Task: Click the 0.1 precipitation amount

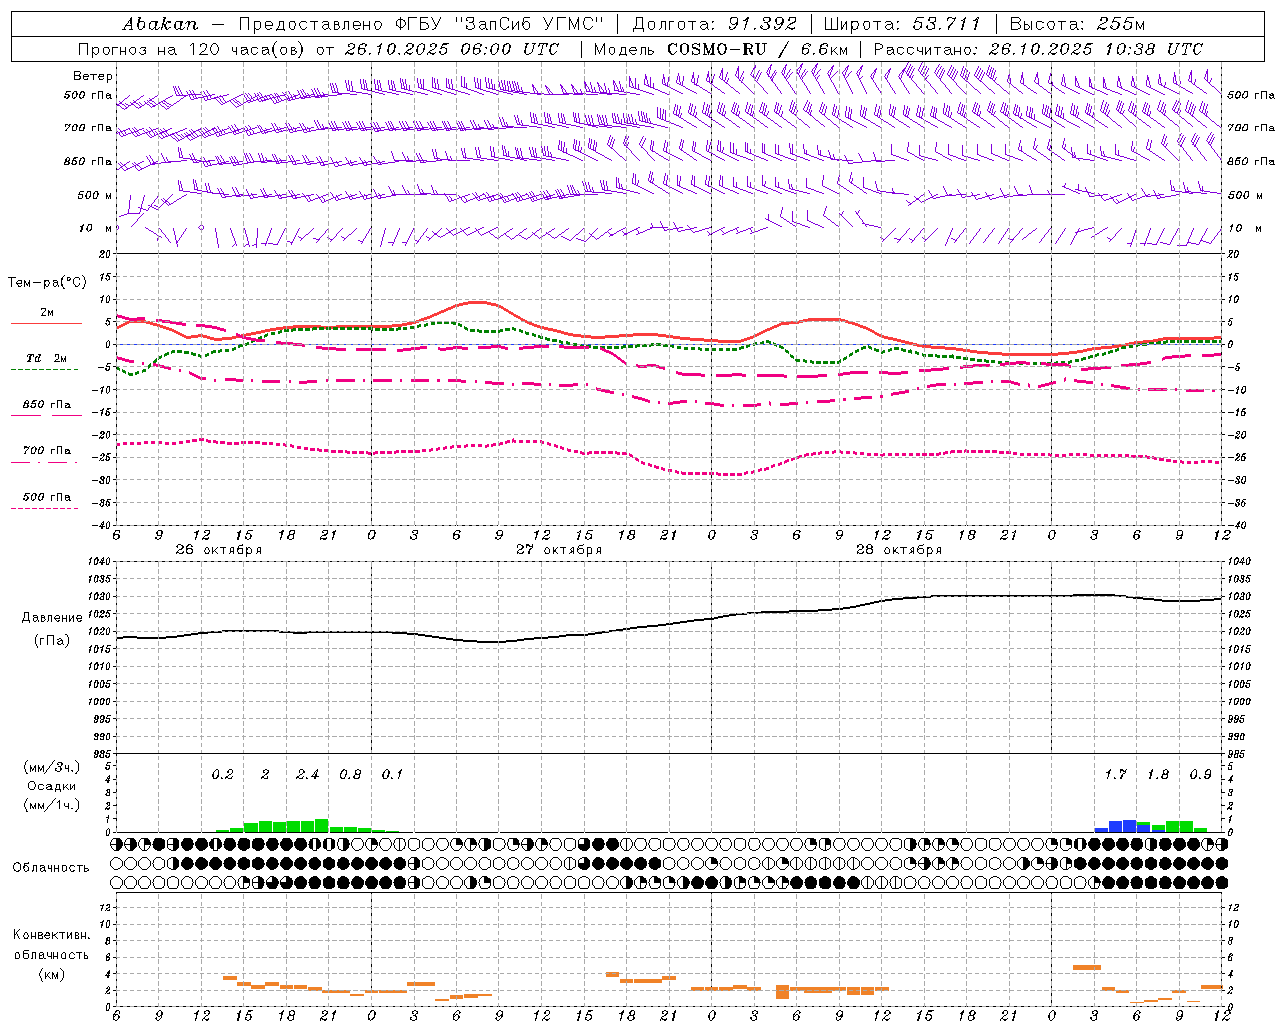Action: click(x=392, y=775)
